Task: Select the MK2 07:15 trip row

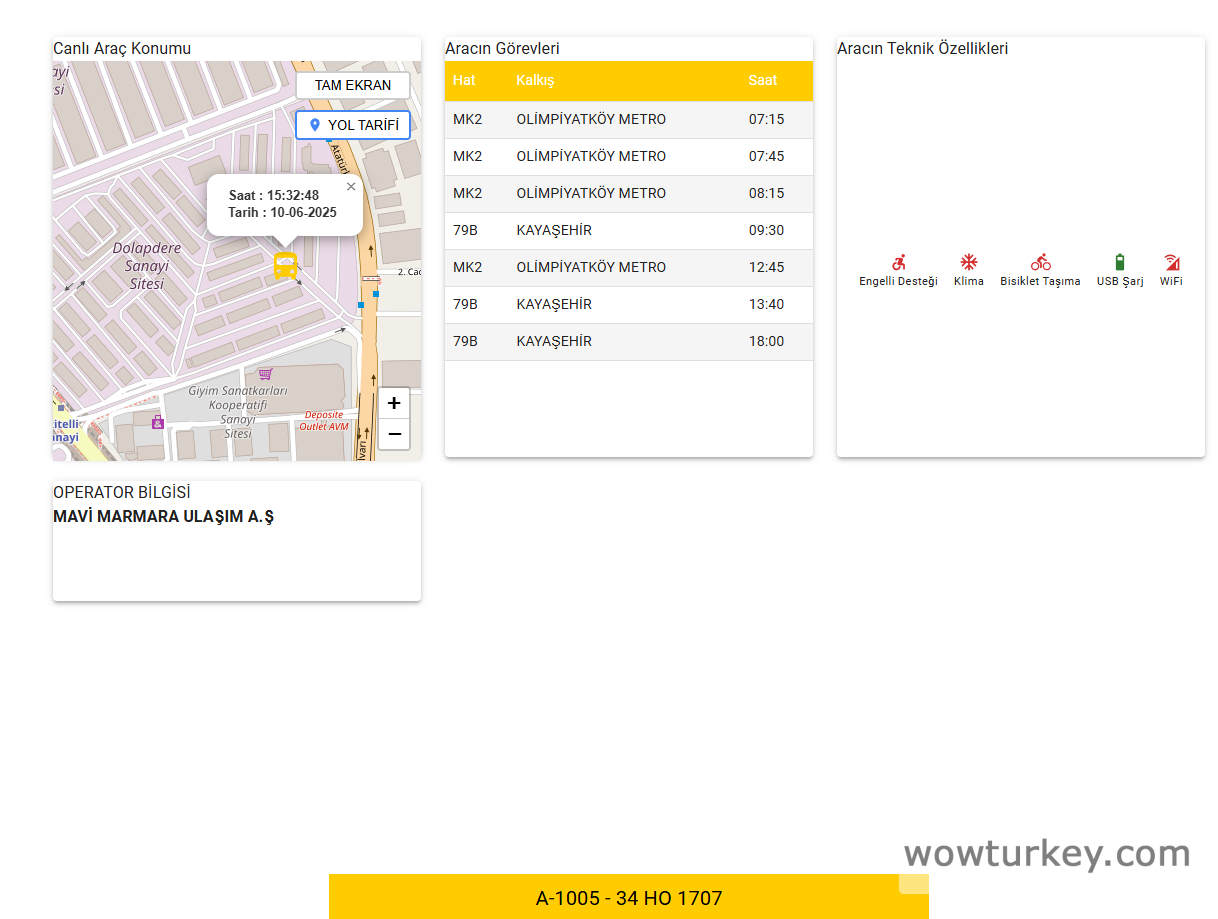Action: [628, 120]
